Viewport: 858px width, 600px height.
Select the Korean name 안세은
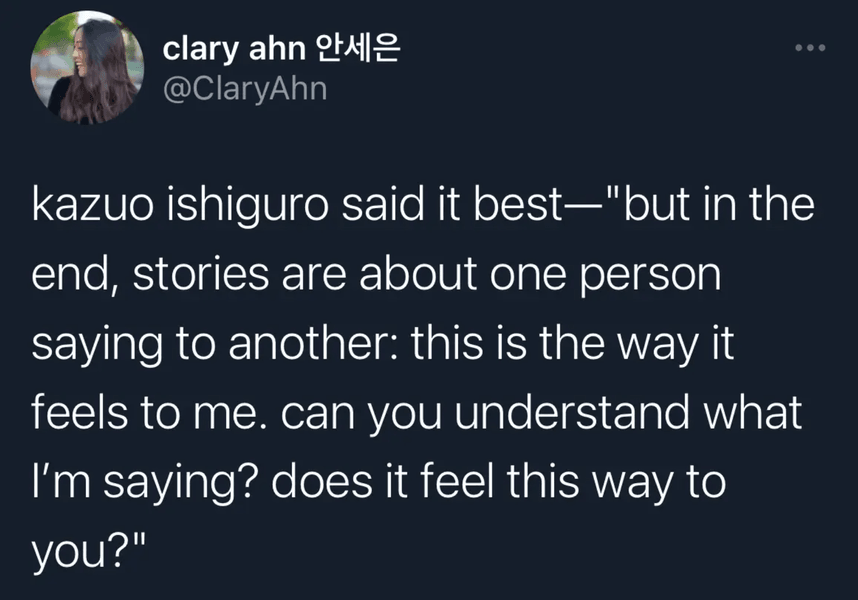click(x=358, y=48)
